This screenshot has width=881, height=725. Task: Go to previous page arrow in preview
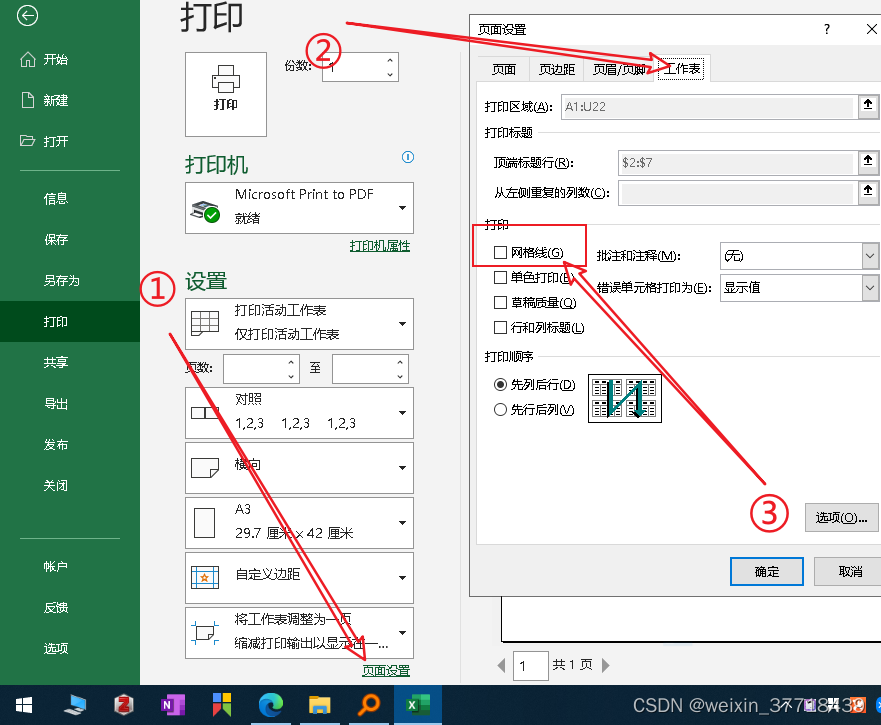502,665
